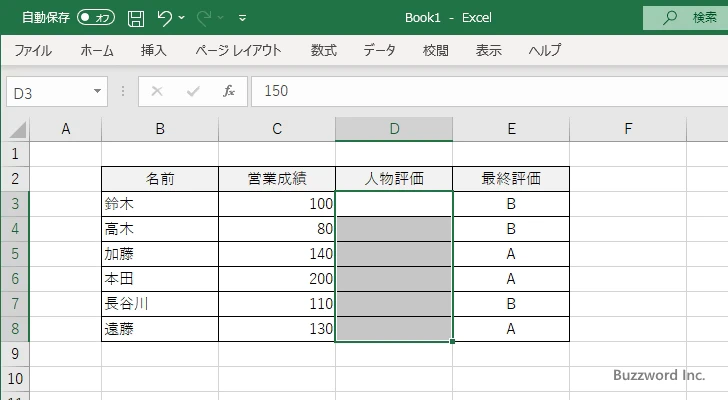Viewport: 728px width, 400px height.
Task: Click the 最終評価 cell in 本田 row
Action: (x=511, y=279)
